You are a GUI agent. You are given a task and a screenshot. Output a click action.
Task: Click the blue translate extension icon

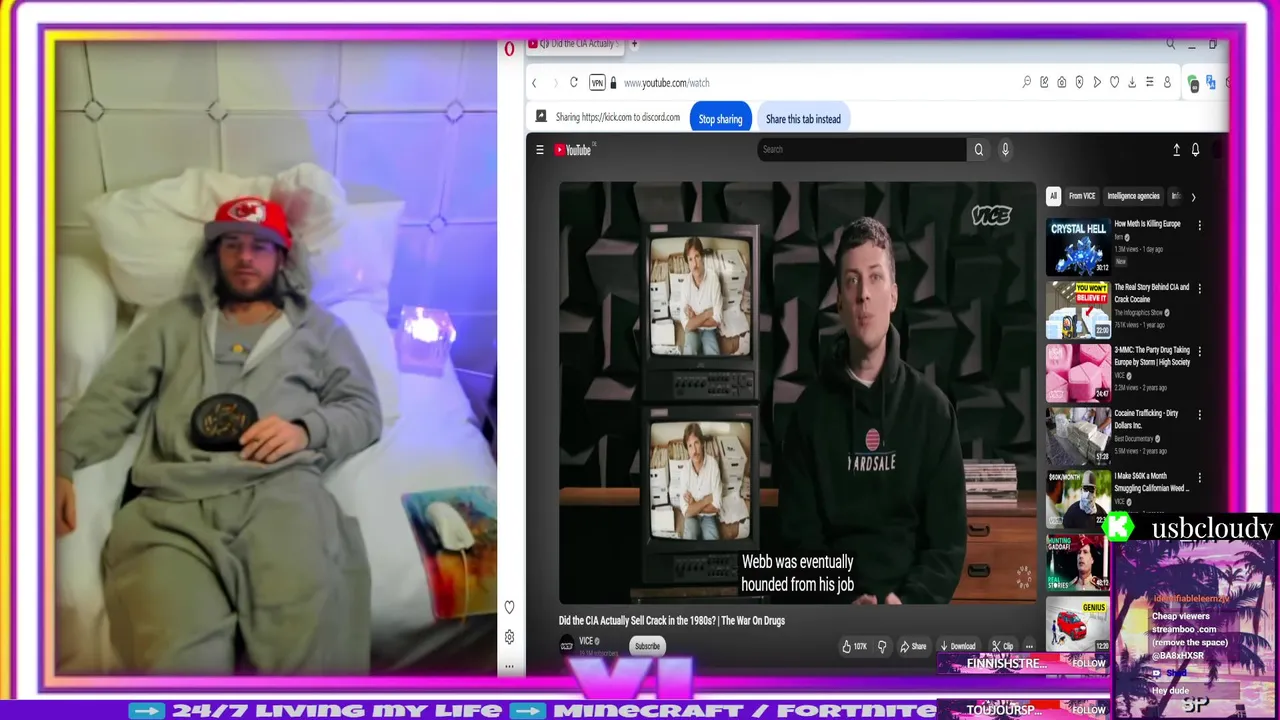click(x=1211, y=83)
